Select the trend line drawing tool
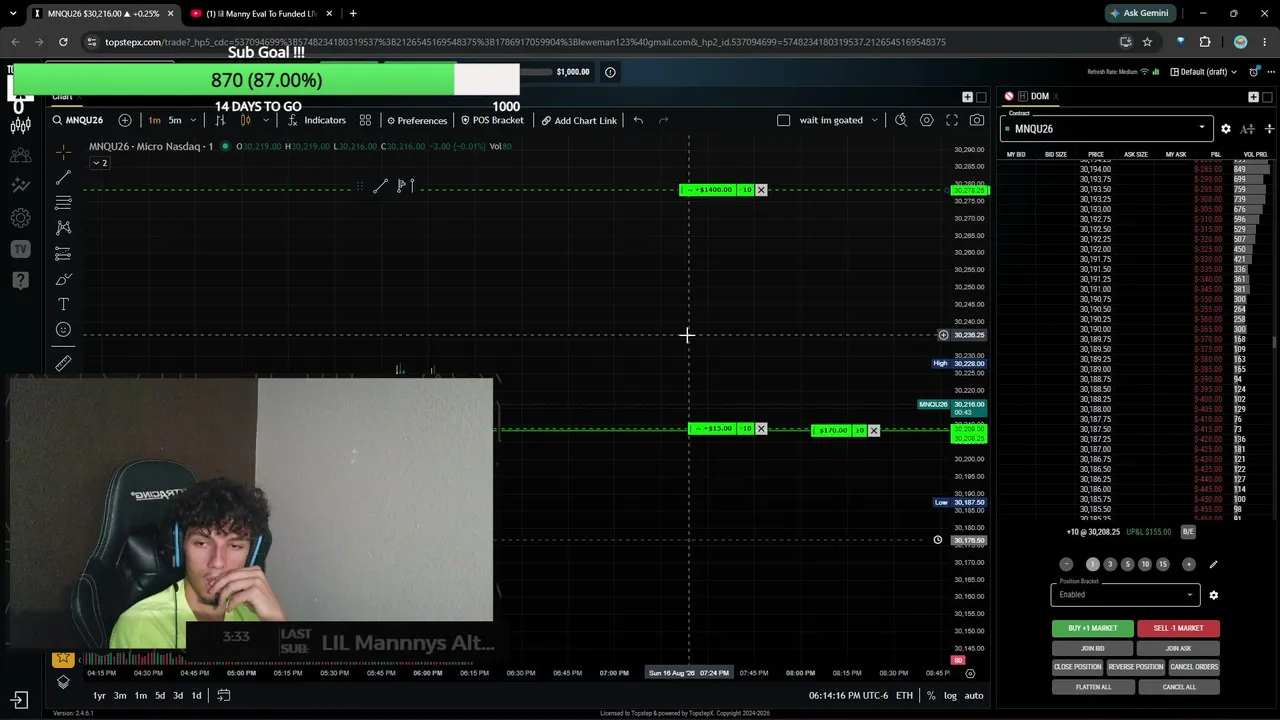The image size is (1280, 720). tap(63, 177)
